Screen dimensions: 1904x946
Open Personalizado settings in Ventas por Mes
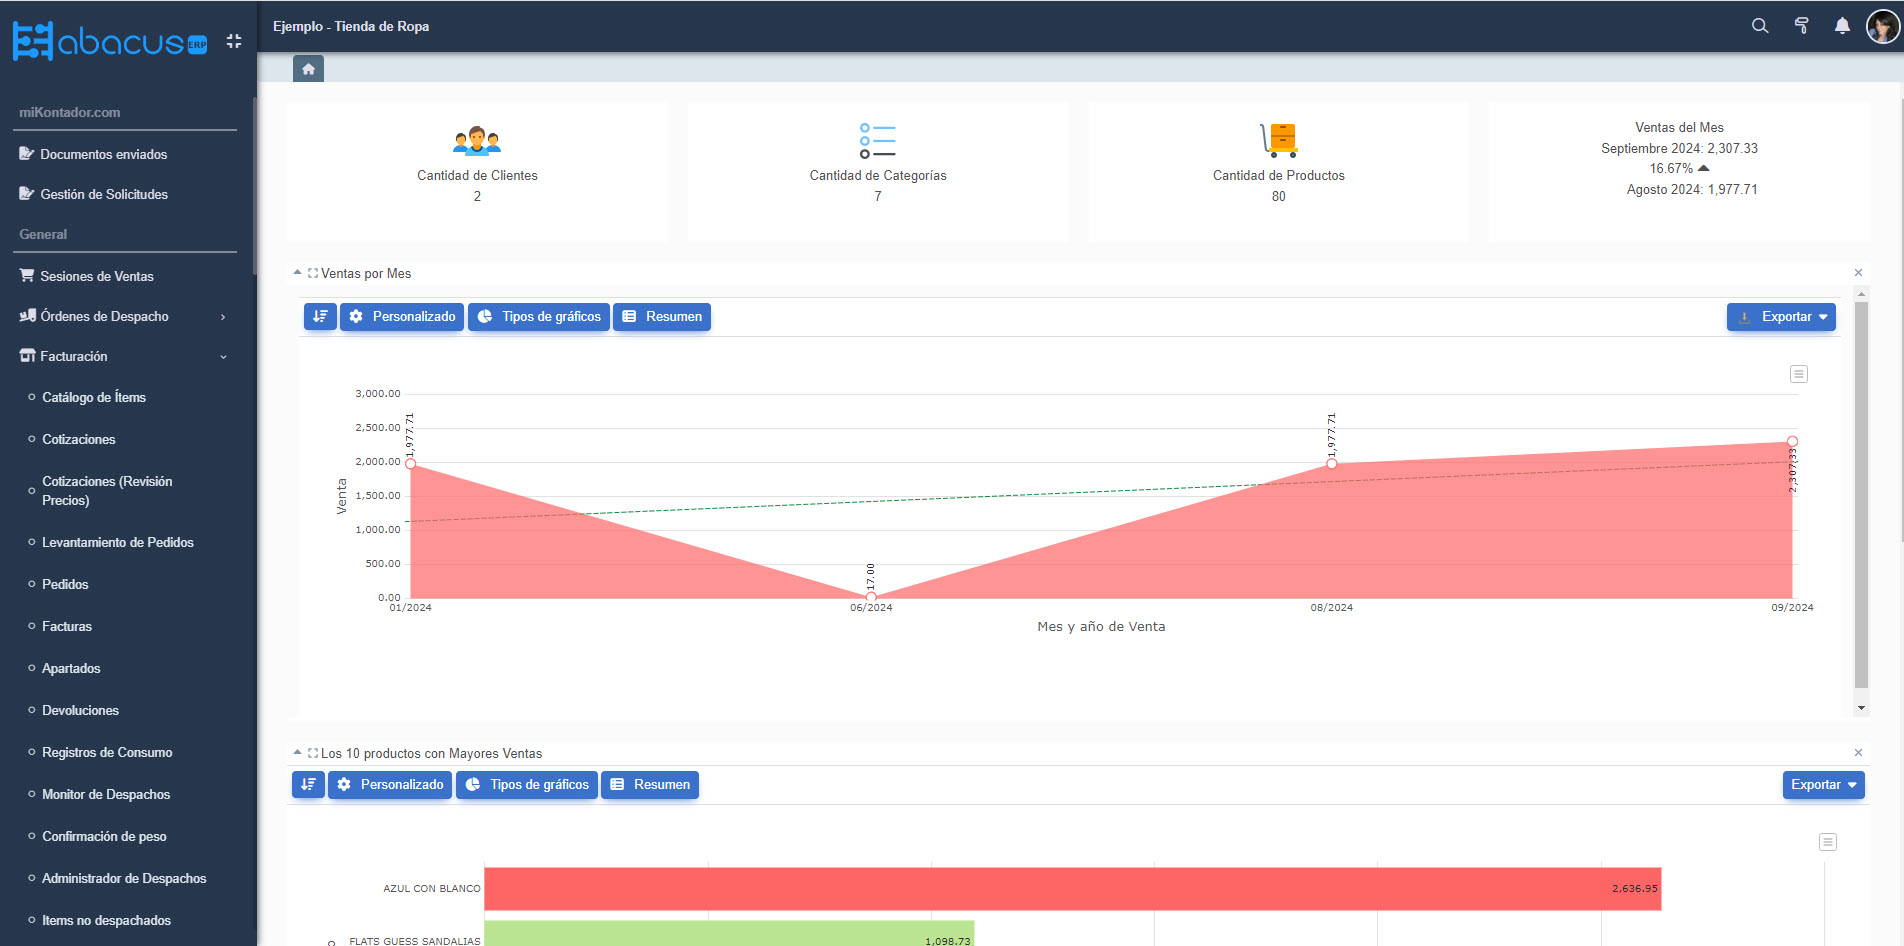[402, 317]
